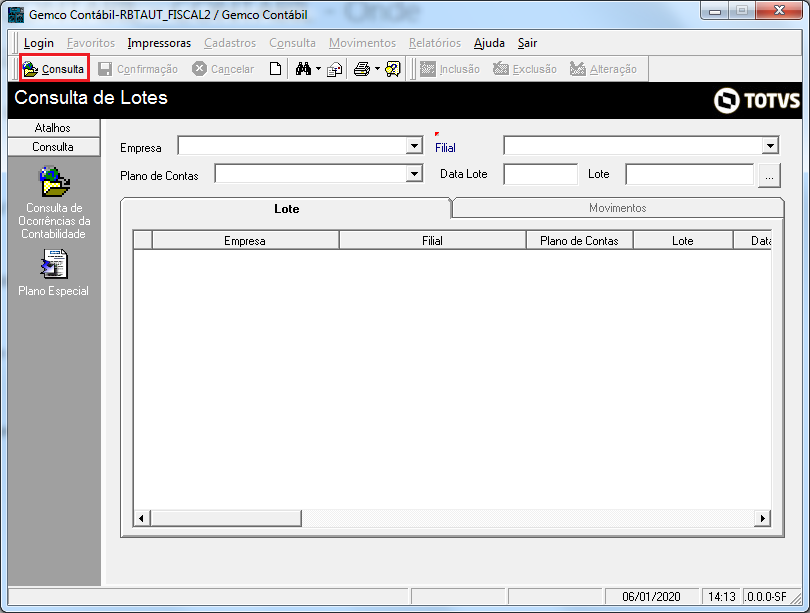Click the Lote column header

point(683,241)
